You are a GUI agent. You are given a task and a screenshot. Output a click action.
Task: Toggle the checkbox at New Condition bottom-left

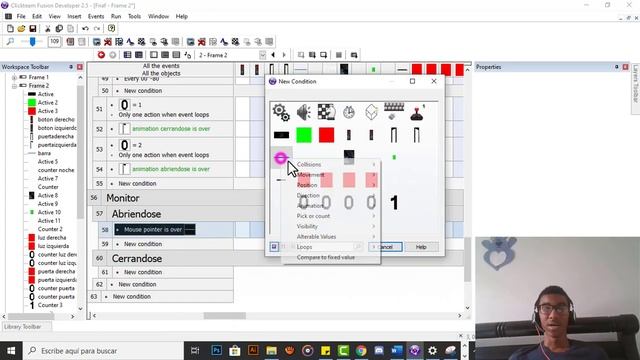coord(274,247)
